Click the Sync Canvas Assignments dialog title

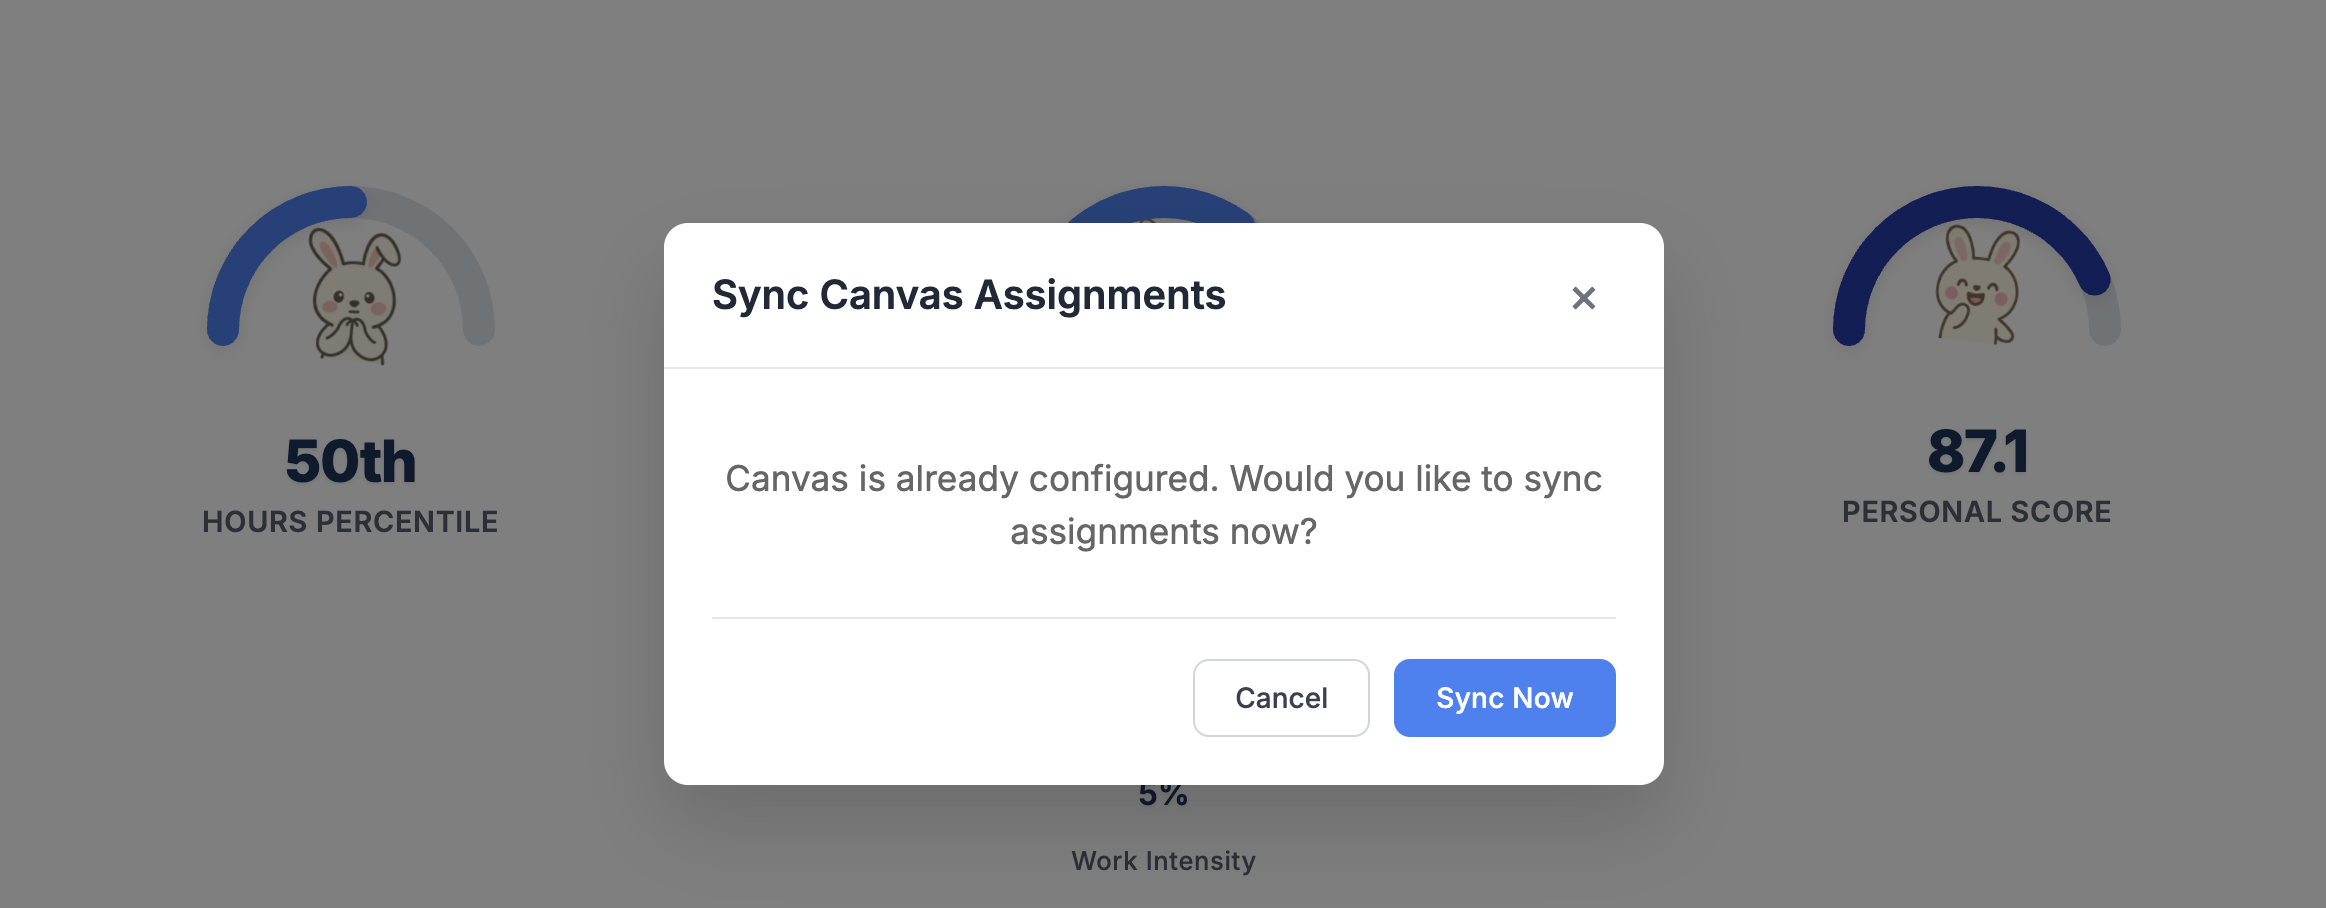click(x=968, y=295)
